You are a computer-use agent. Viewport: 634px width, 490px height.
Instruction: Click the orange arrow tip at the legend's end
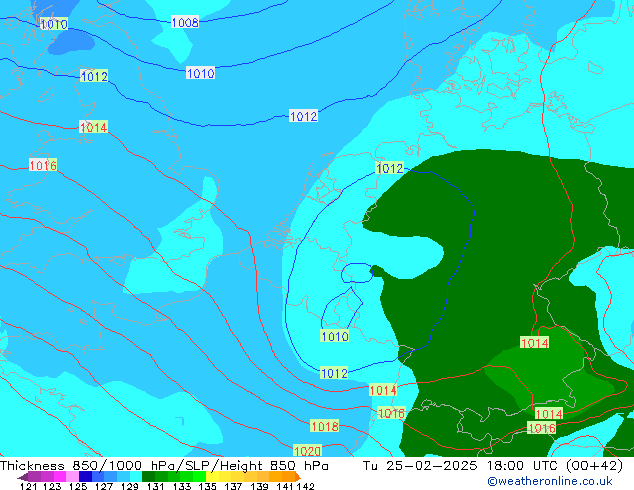click(x=297, y=477)
